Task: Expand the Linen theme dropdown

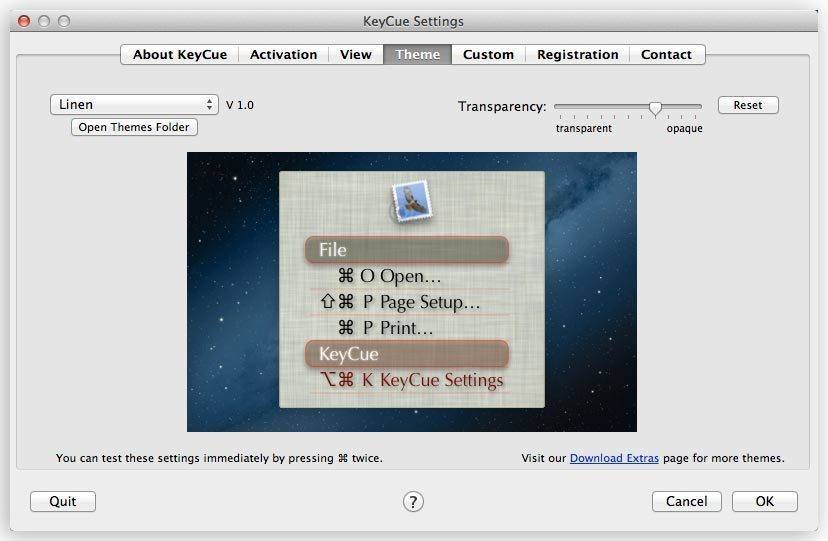Action: [134, 105]
